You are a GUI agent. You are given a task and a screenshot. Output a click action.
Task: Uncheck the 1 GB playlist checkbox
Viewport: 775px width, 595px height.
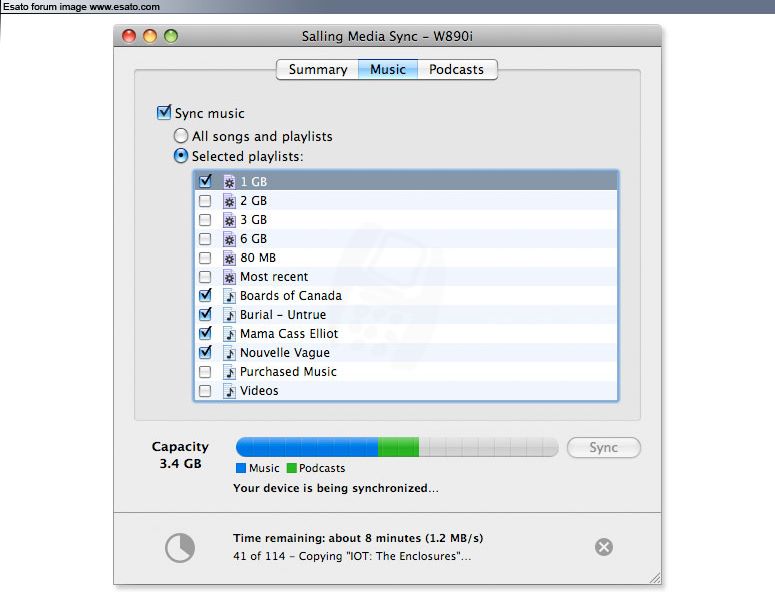(205, 181)
